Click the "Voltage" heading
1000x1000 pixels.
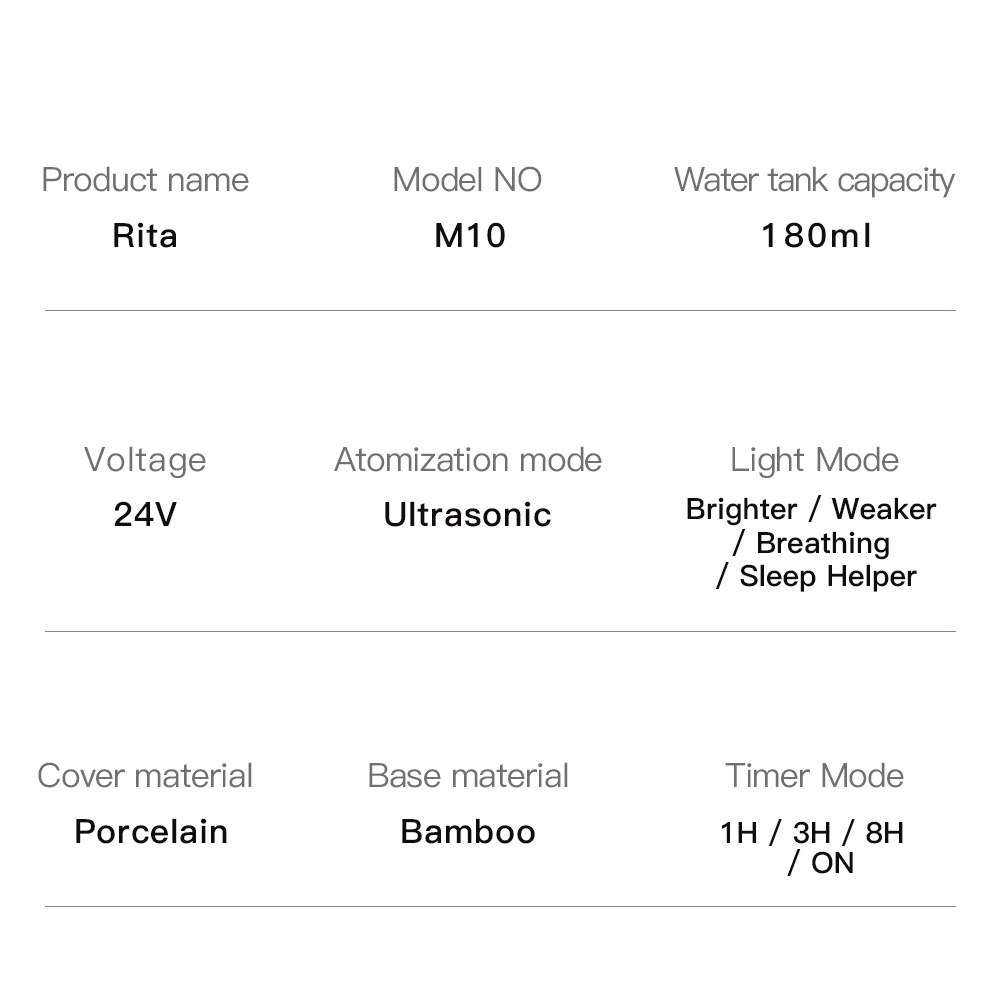(145, 460)
